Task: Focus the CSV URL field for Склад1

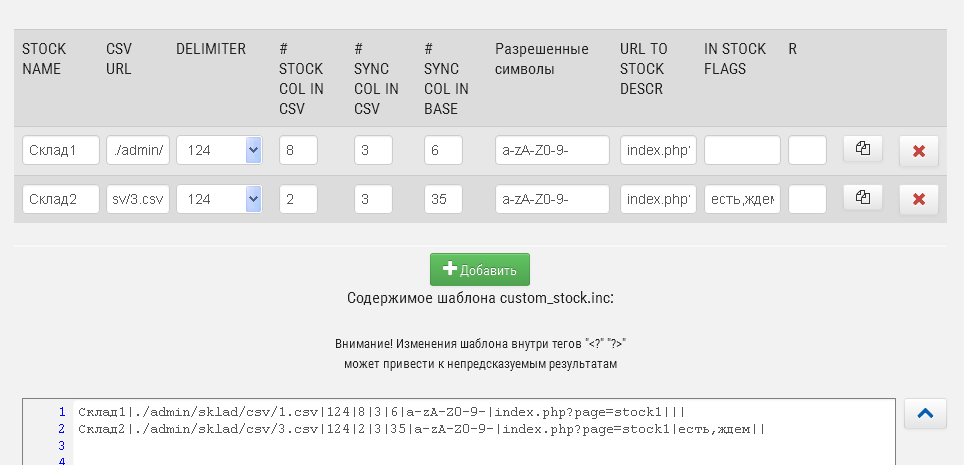Action: [138, 151]
